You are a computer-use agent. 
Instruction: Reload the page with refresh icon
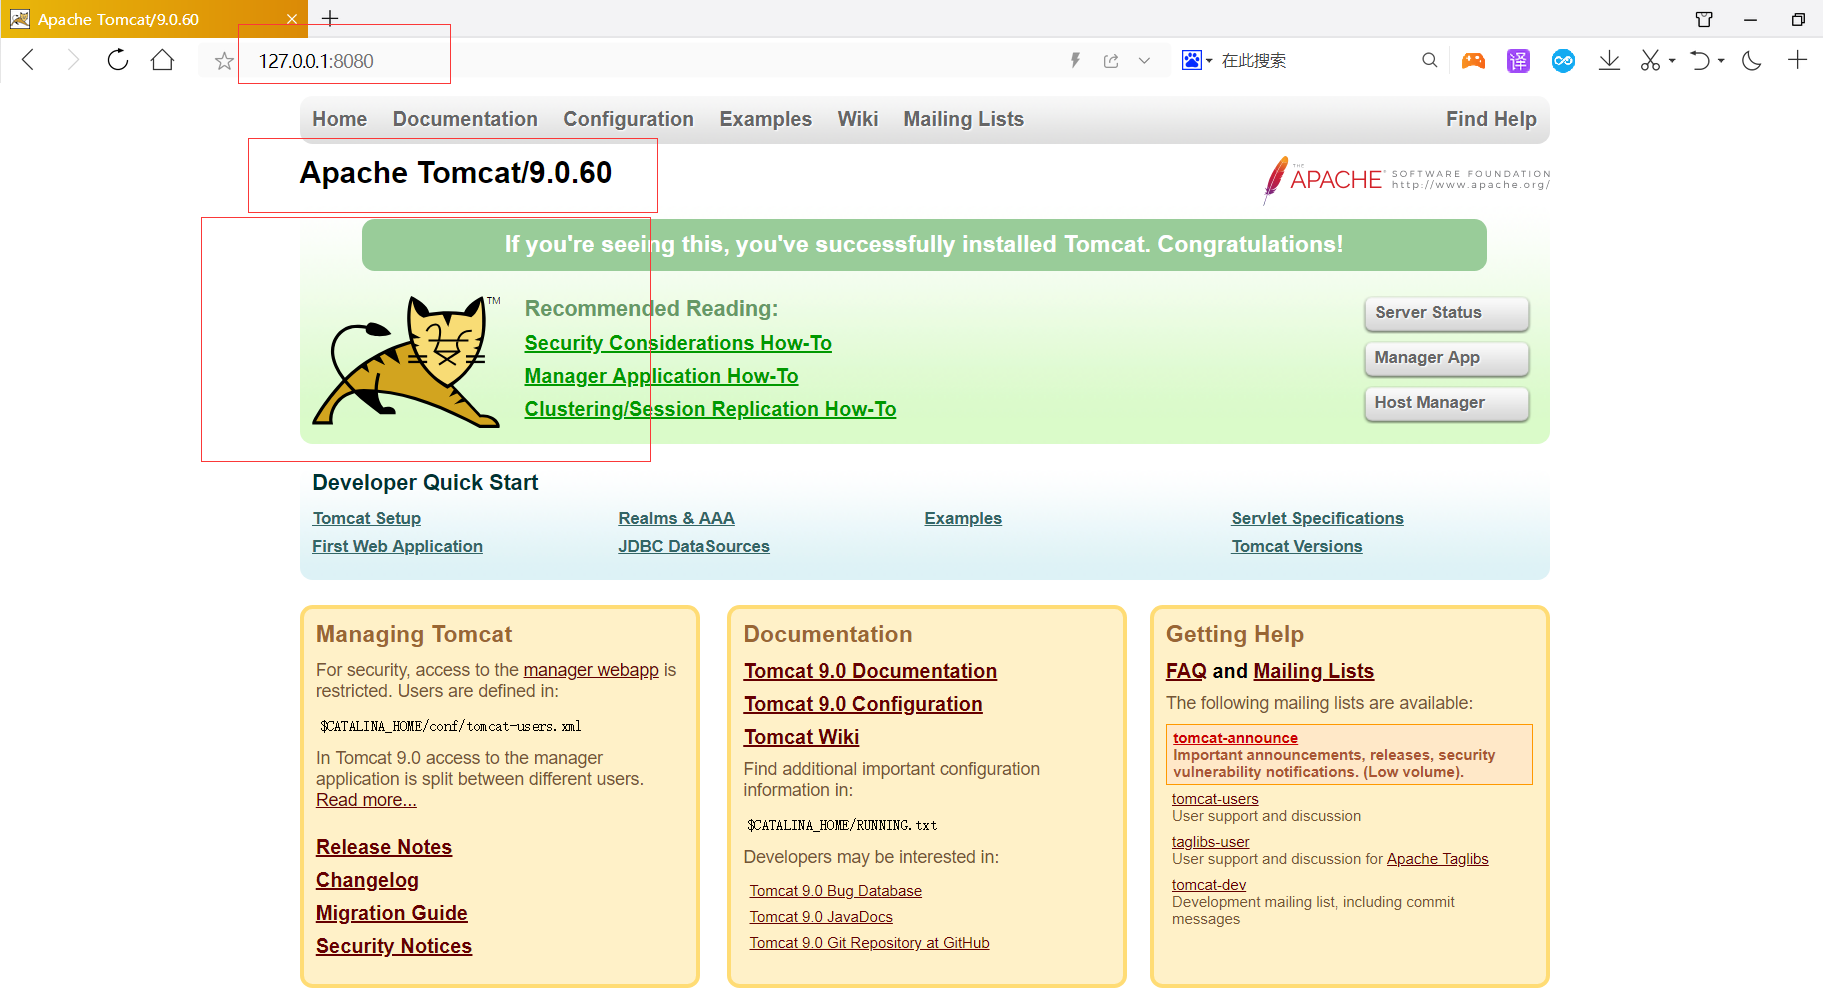[x=118, y=60]
